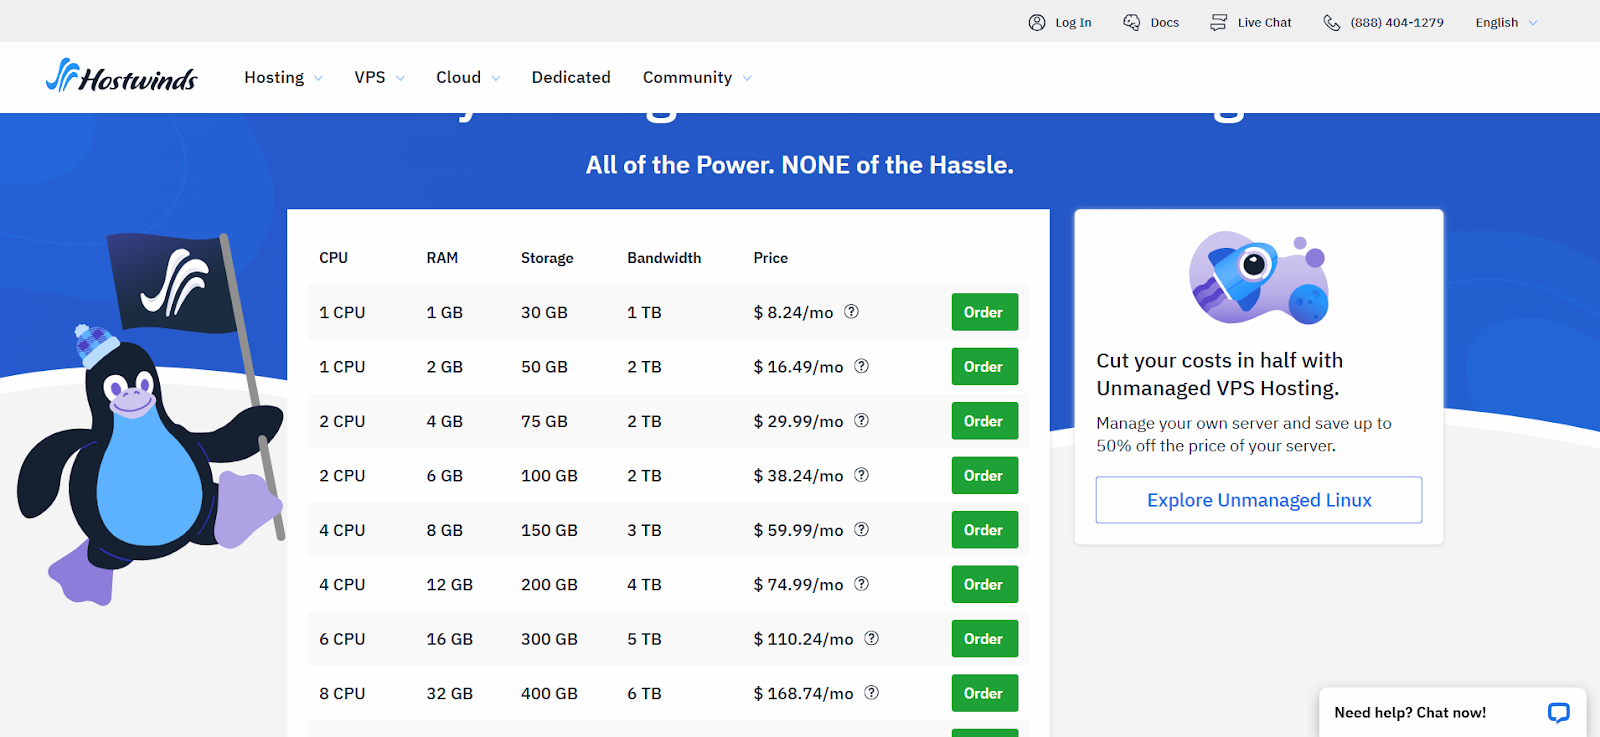Click the Docs icon in top bar
The image size is (1600, 737).
[1131, 22]
